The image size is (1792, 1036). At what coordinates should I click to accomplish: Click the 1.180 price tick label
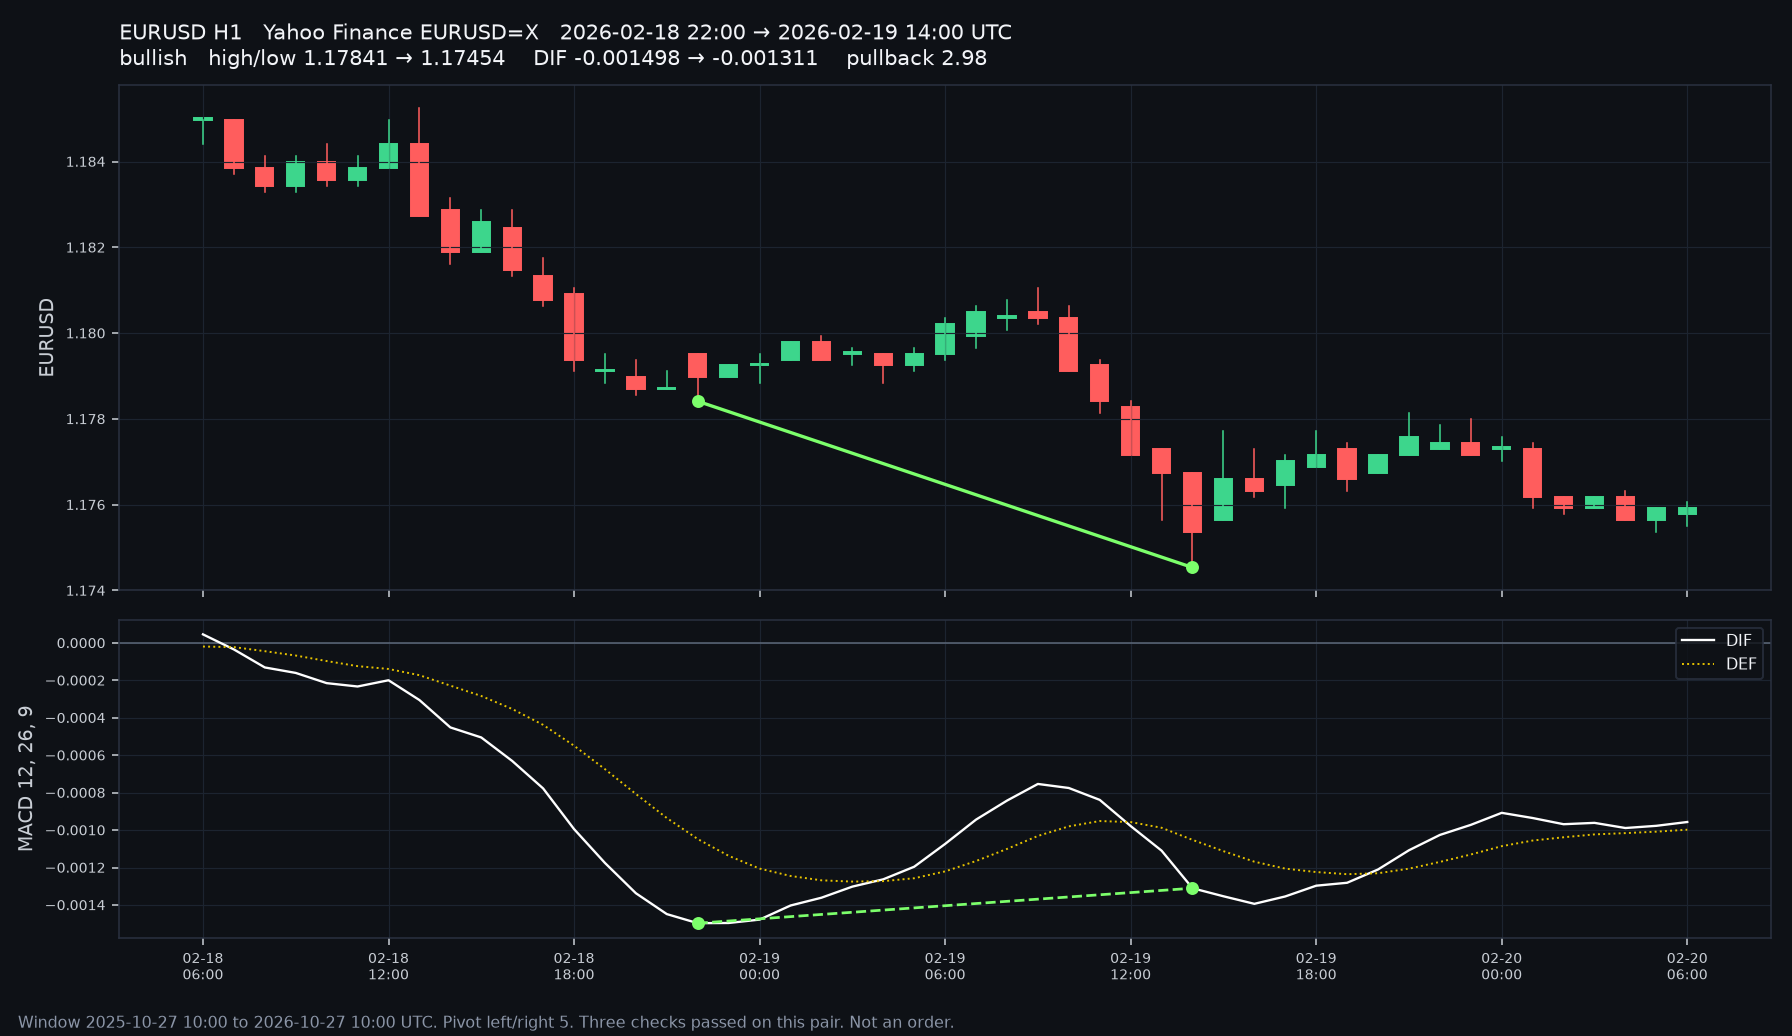pyautogui.click(x=86, y=334)
